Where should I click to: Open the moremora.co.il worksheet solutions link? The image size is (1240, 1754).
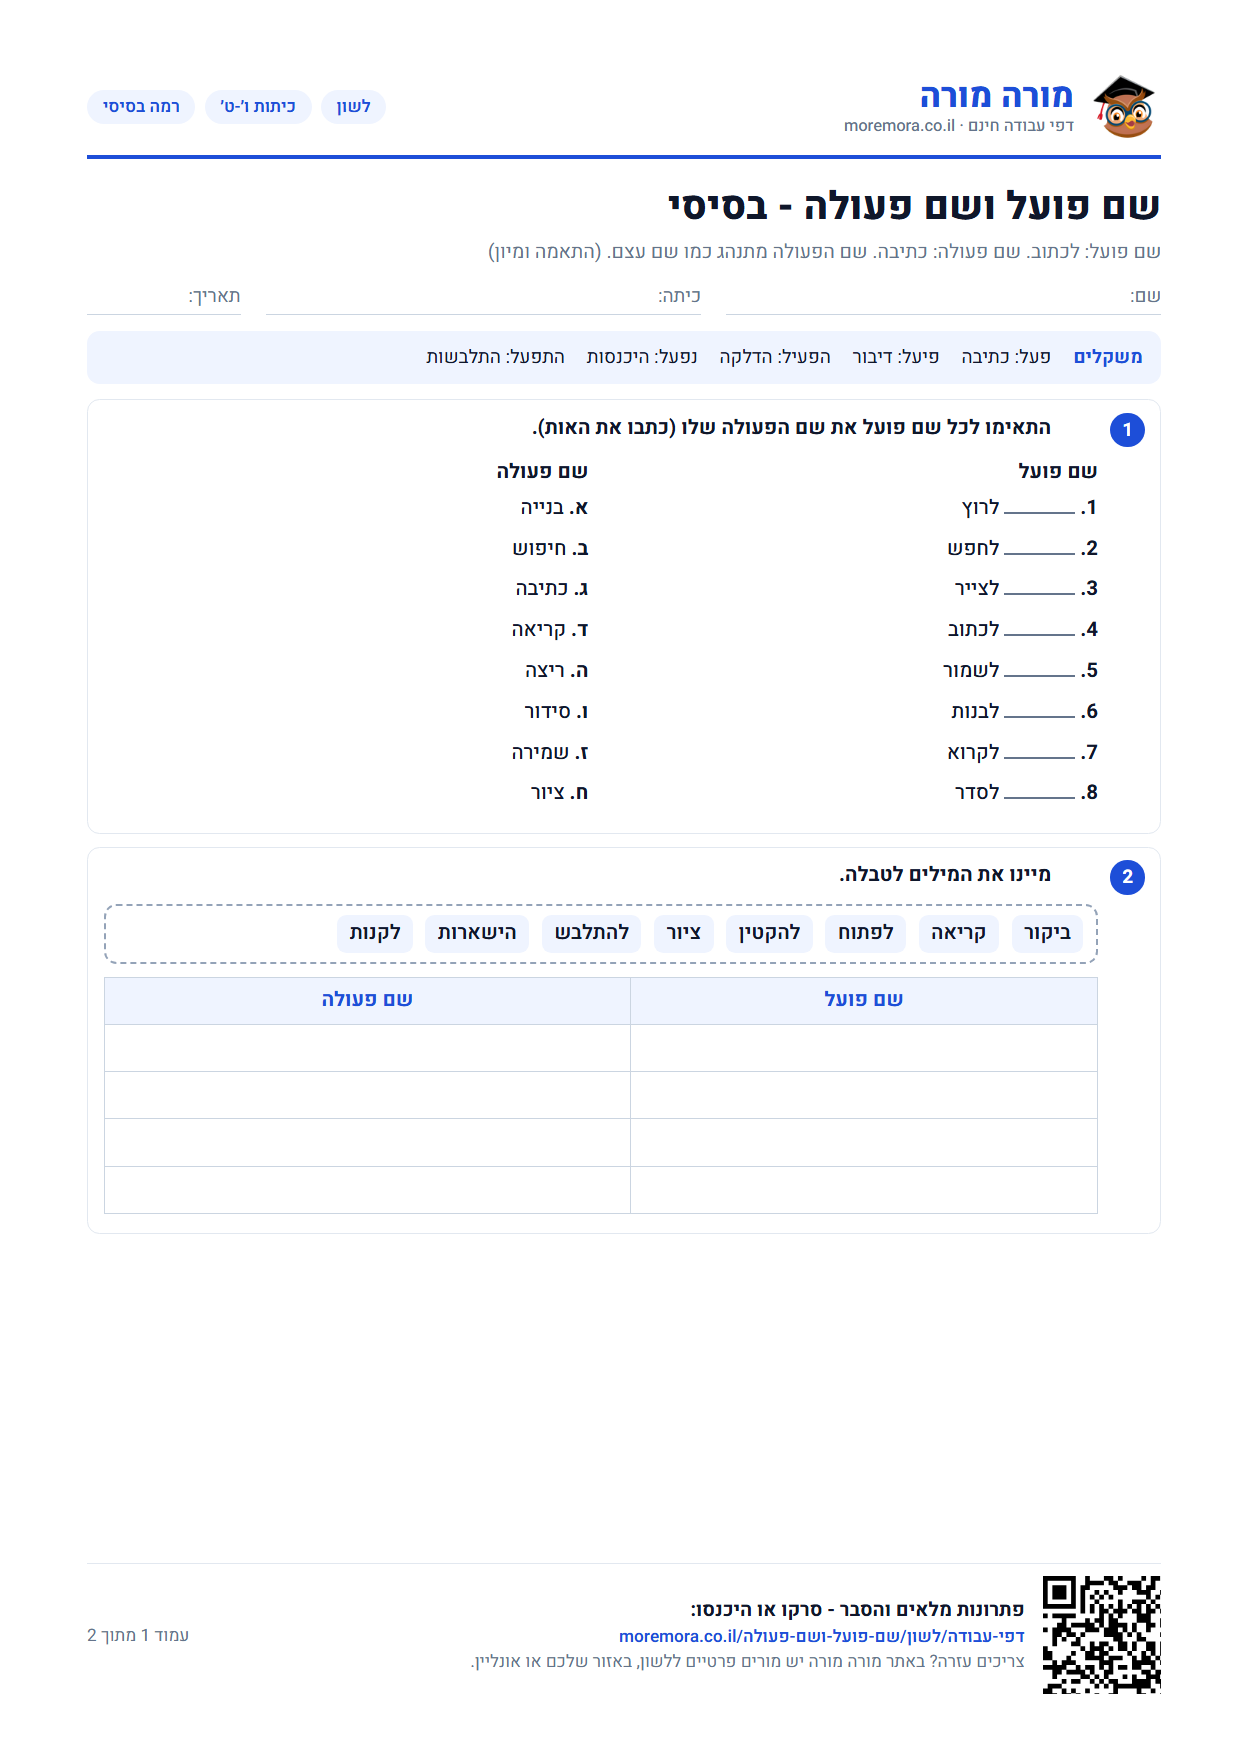tap(822, 1636)
